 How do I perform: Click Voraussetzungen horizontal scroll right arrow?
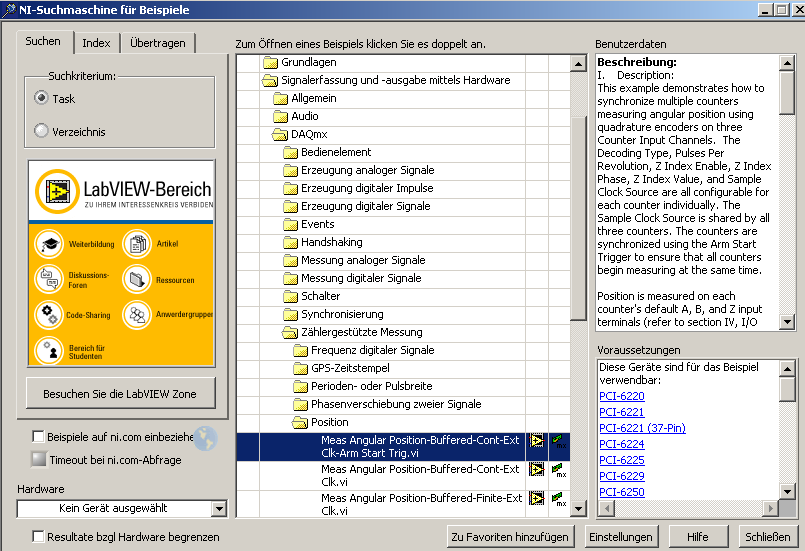770,508
